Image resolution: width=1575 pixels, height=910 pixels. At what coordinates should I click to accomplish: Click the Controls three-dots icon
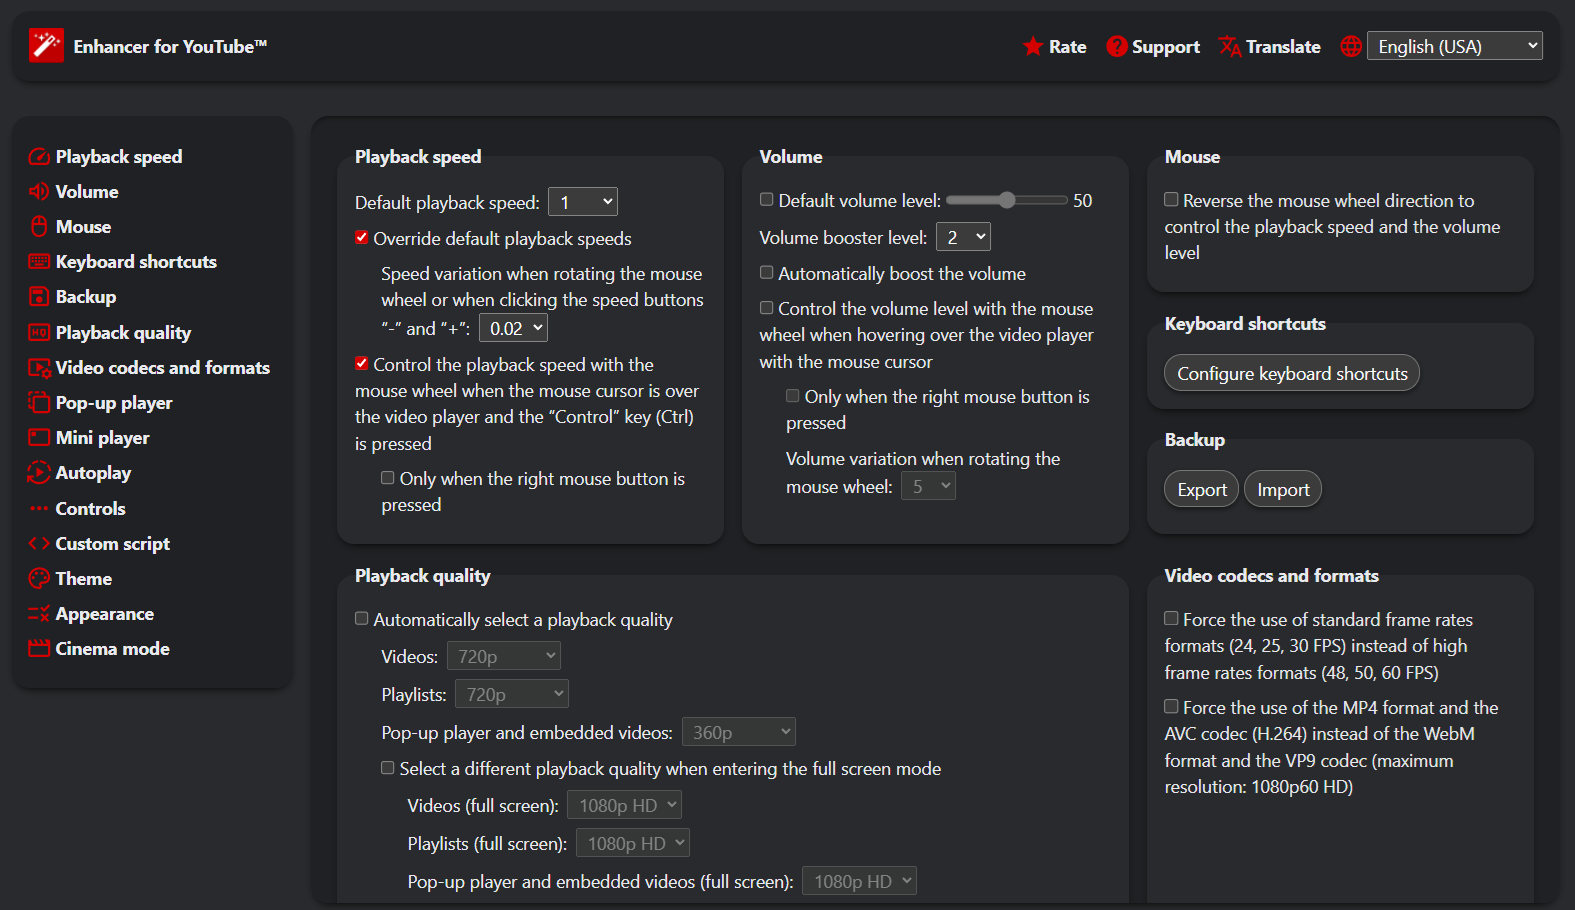point(39,509)
